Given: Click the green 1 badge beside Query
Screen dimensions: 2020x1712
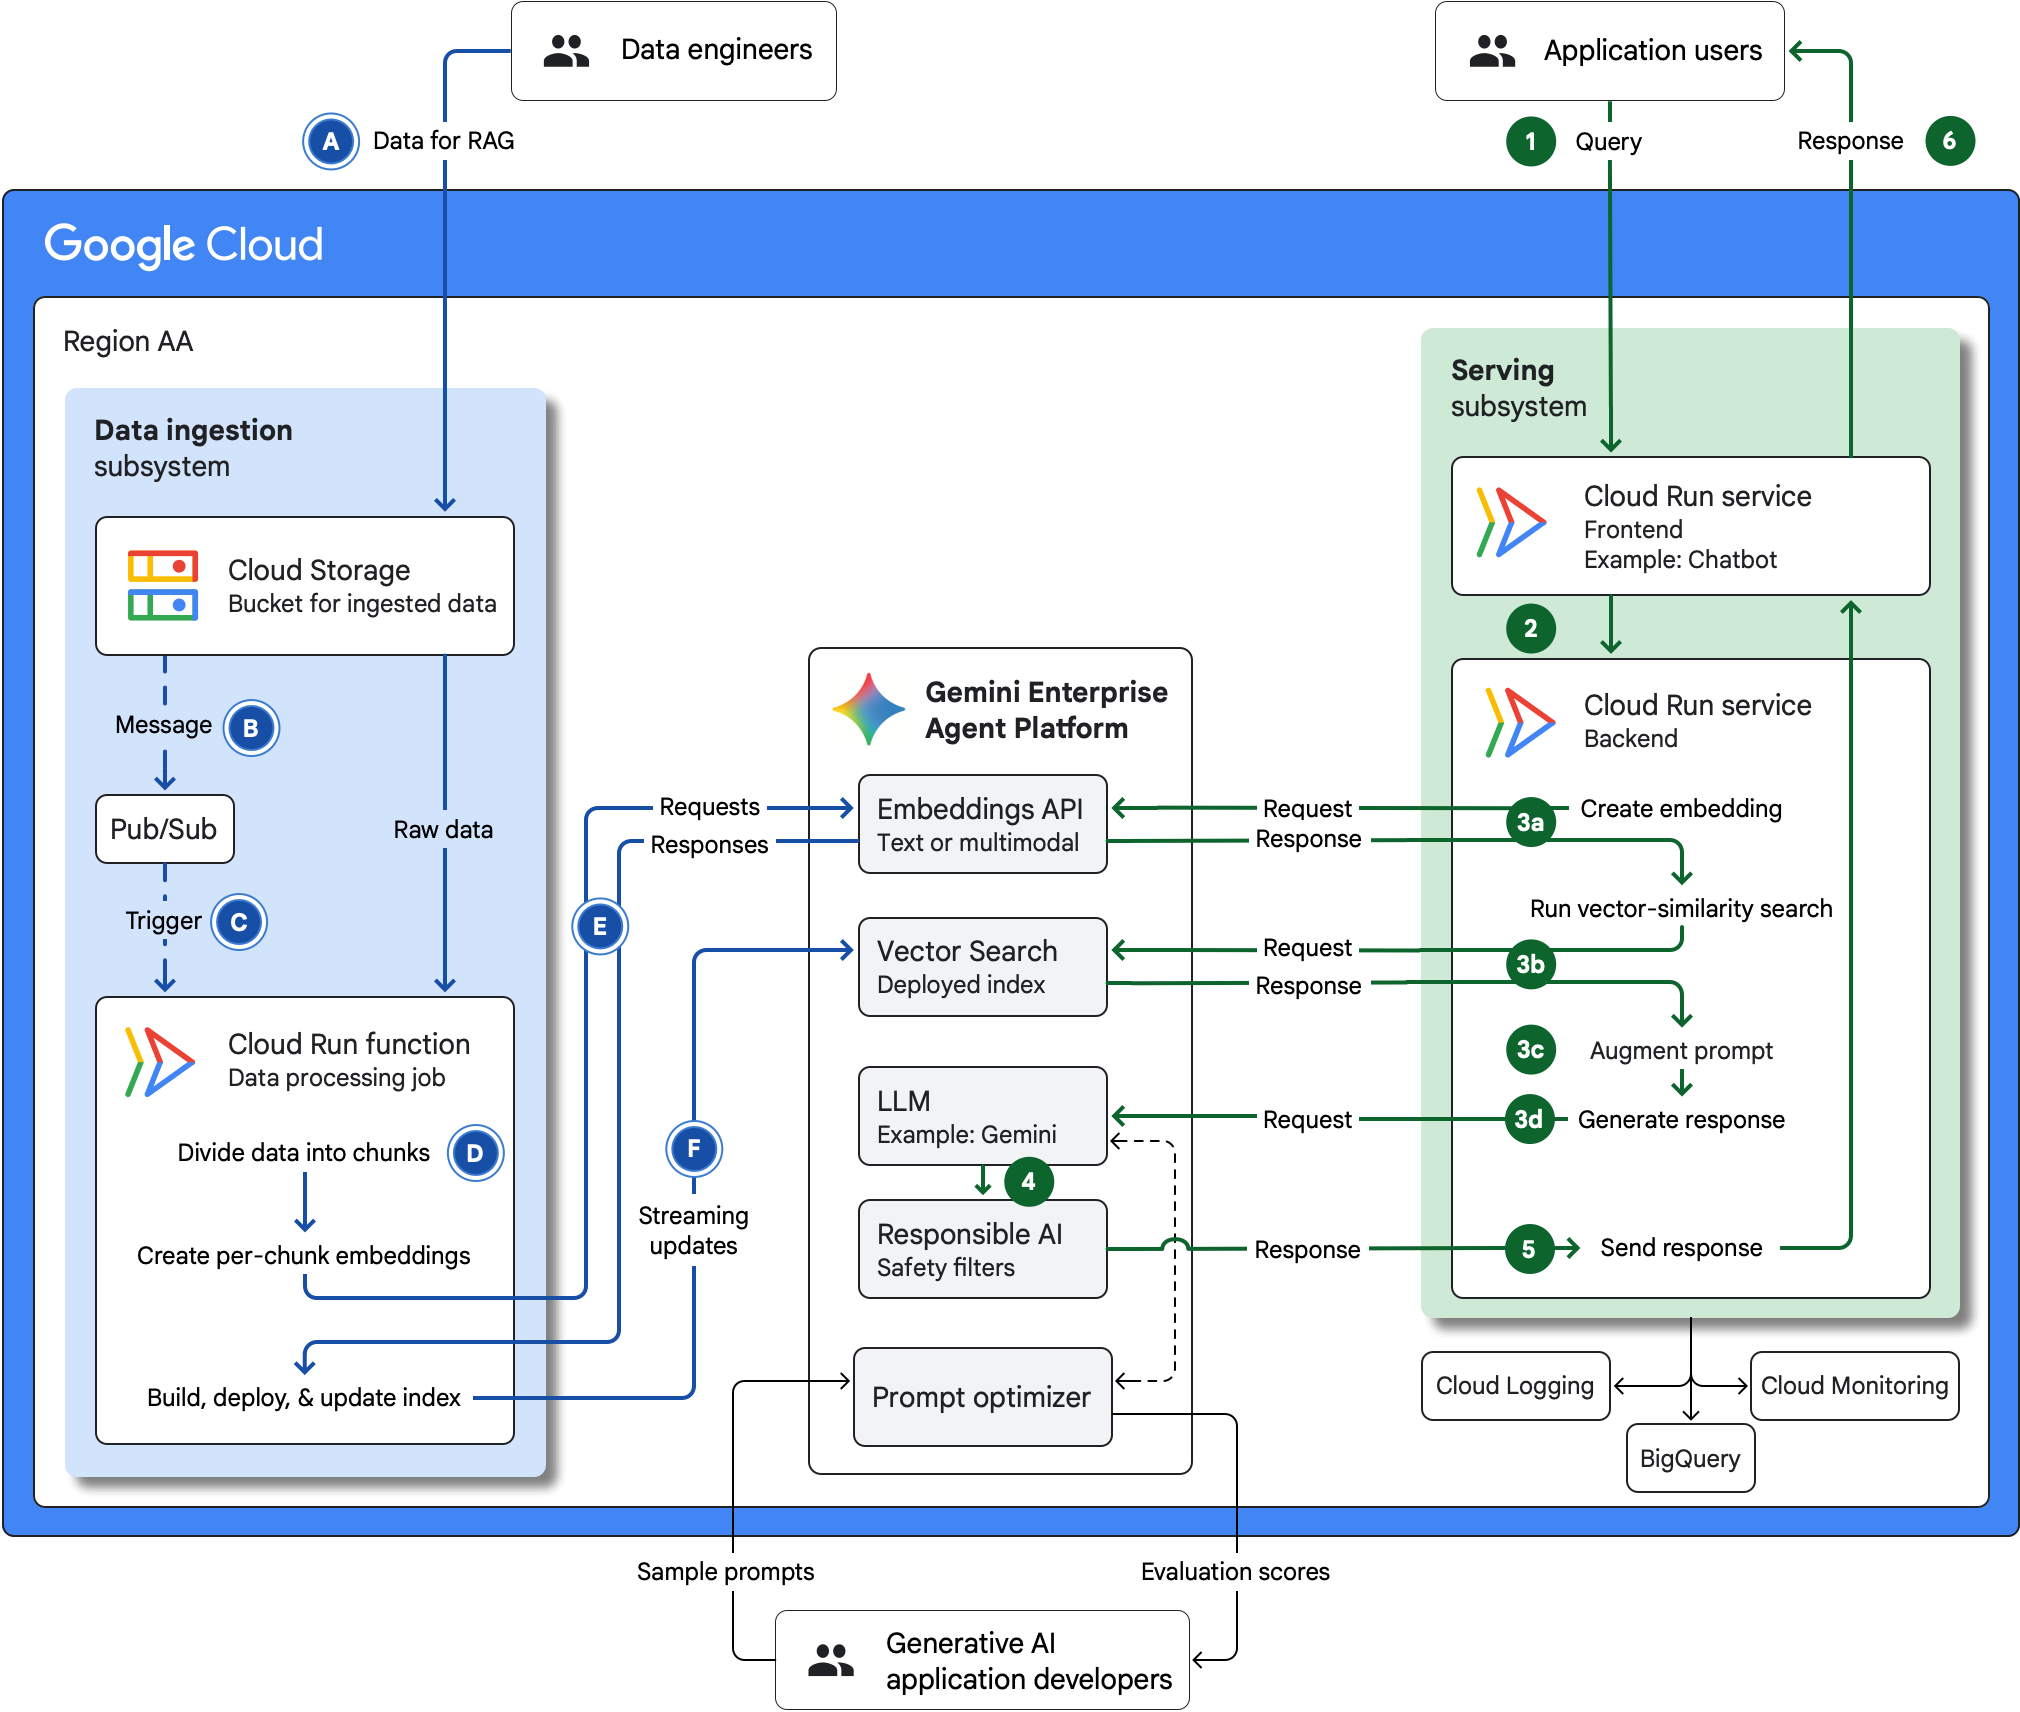Looking at the screenshot, I should pyautogui.click(x=1531, y=141).
